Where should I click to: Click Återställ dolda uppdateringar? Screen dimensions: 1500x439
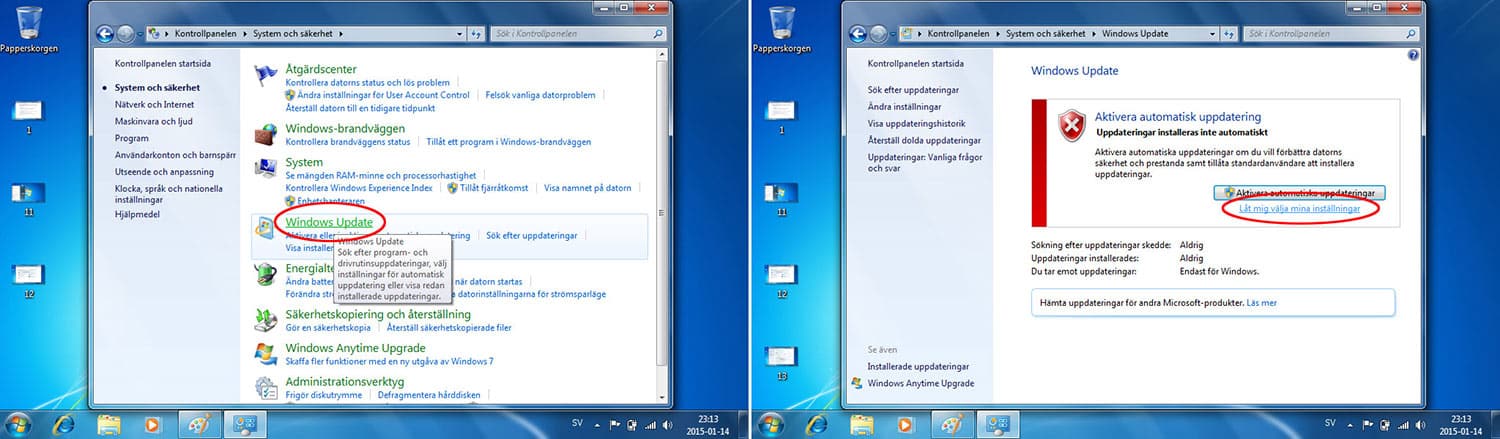tap(924, 140)
